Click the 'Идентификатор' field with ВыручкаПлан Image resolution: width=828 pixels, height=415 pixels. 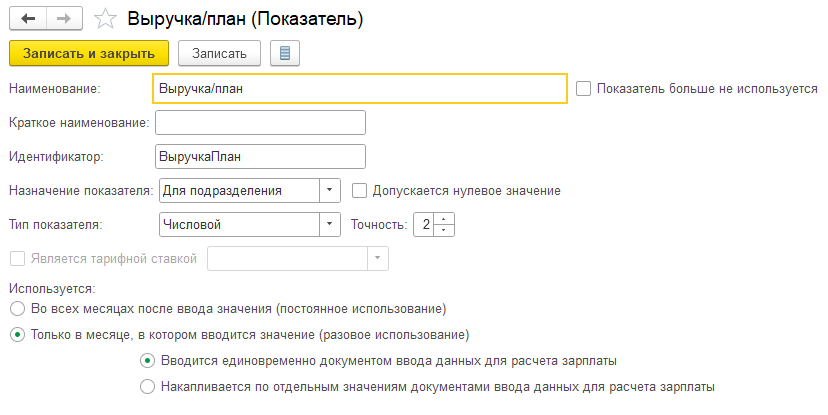(x=260, y=156)
